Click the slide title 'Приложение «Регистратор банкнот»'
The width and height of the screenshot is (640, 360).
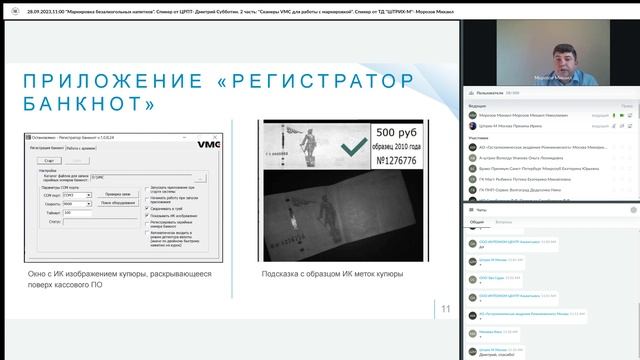pos(219,92)
